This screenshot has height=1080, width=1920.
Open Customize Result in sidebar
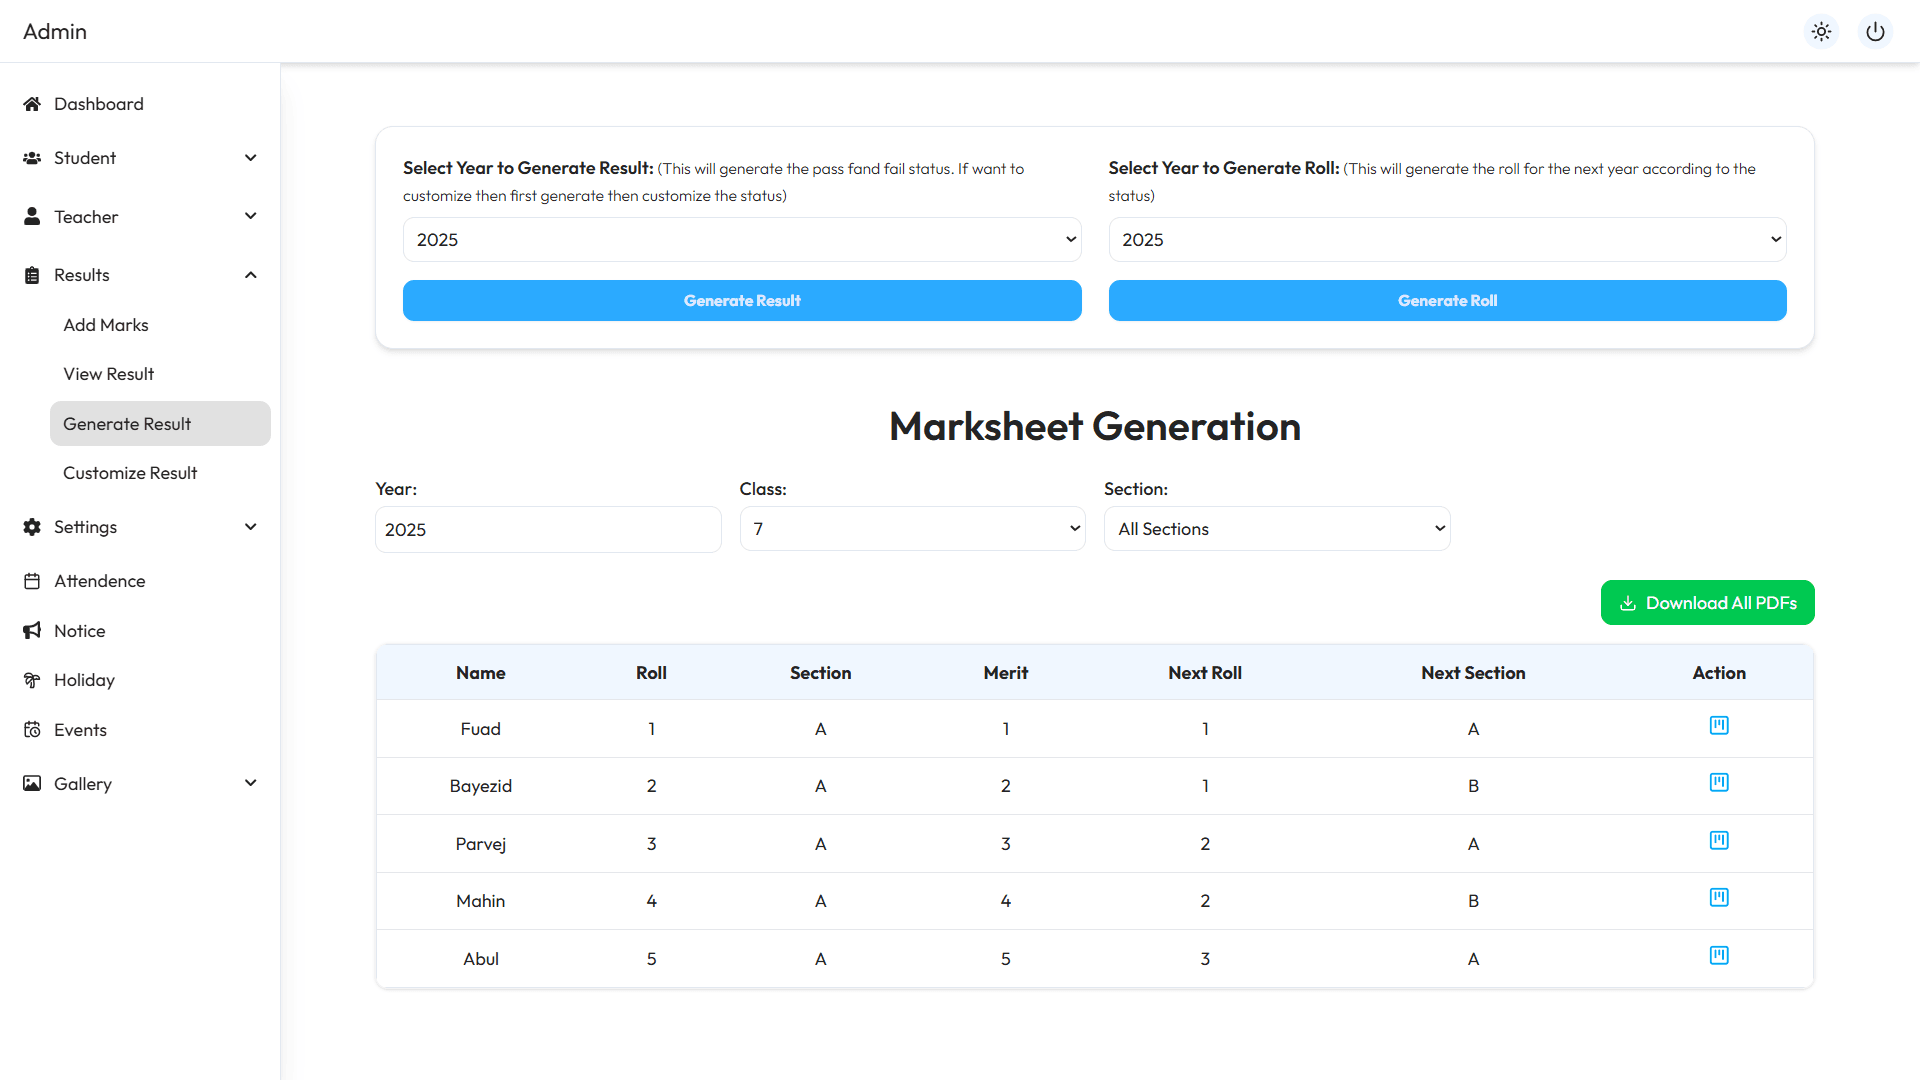130,473
